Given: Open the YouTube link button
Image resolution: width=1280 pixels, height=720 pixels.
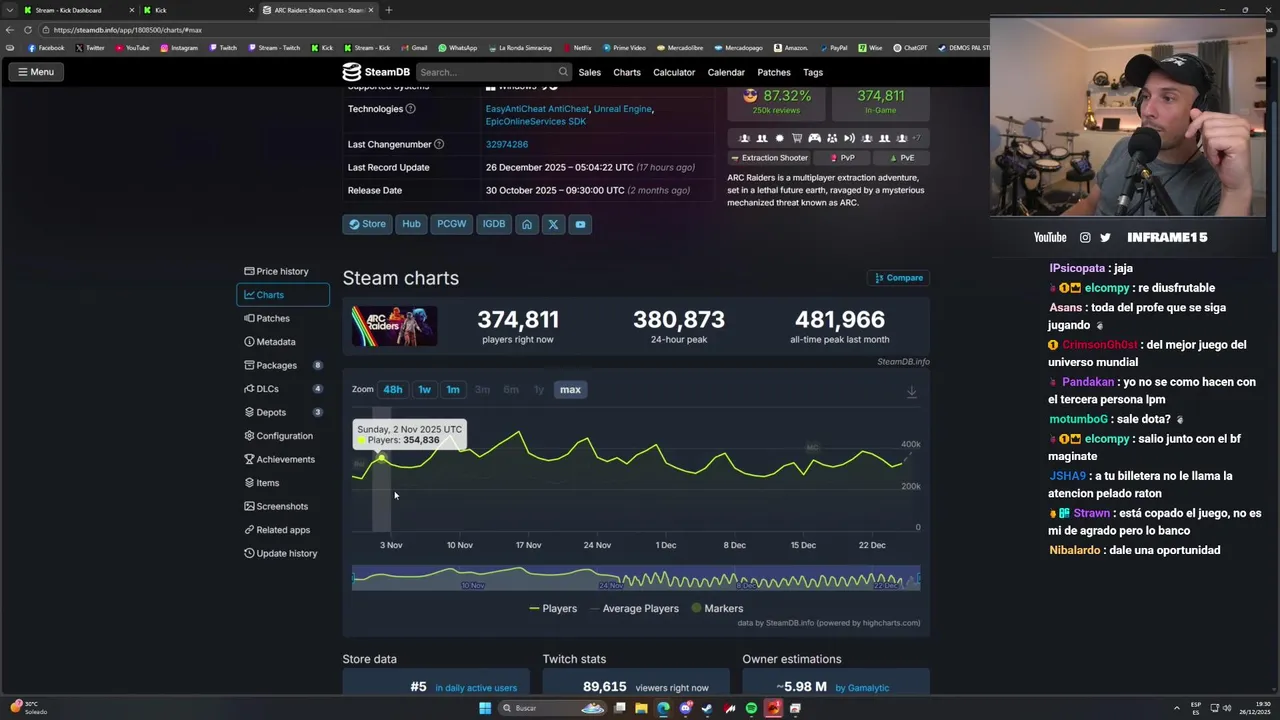Looking at the screenshot, I should (580, 224).
